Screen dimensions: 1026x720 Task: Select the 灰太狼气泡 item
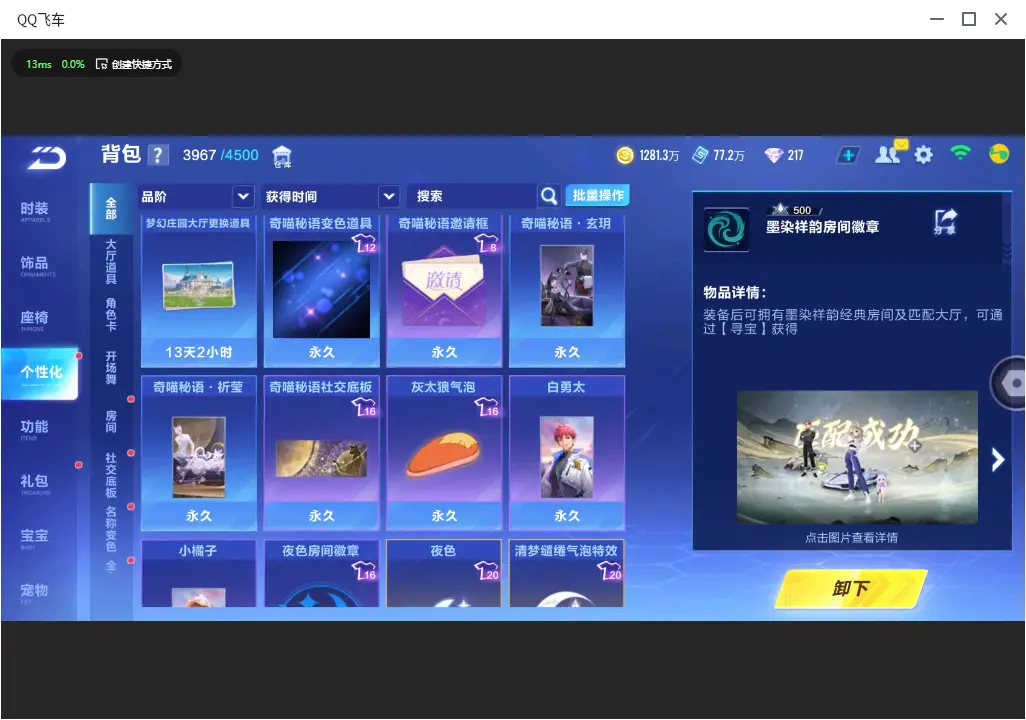click(444, 453)
